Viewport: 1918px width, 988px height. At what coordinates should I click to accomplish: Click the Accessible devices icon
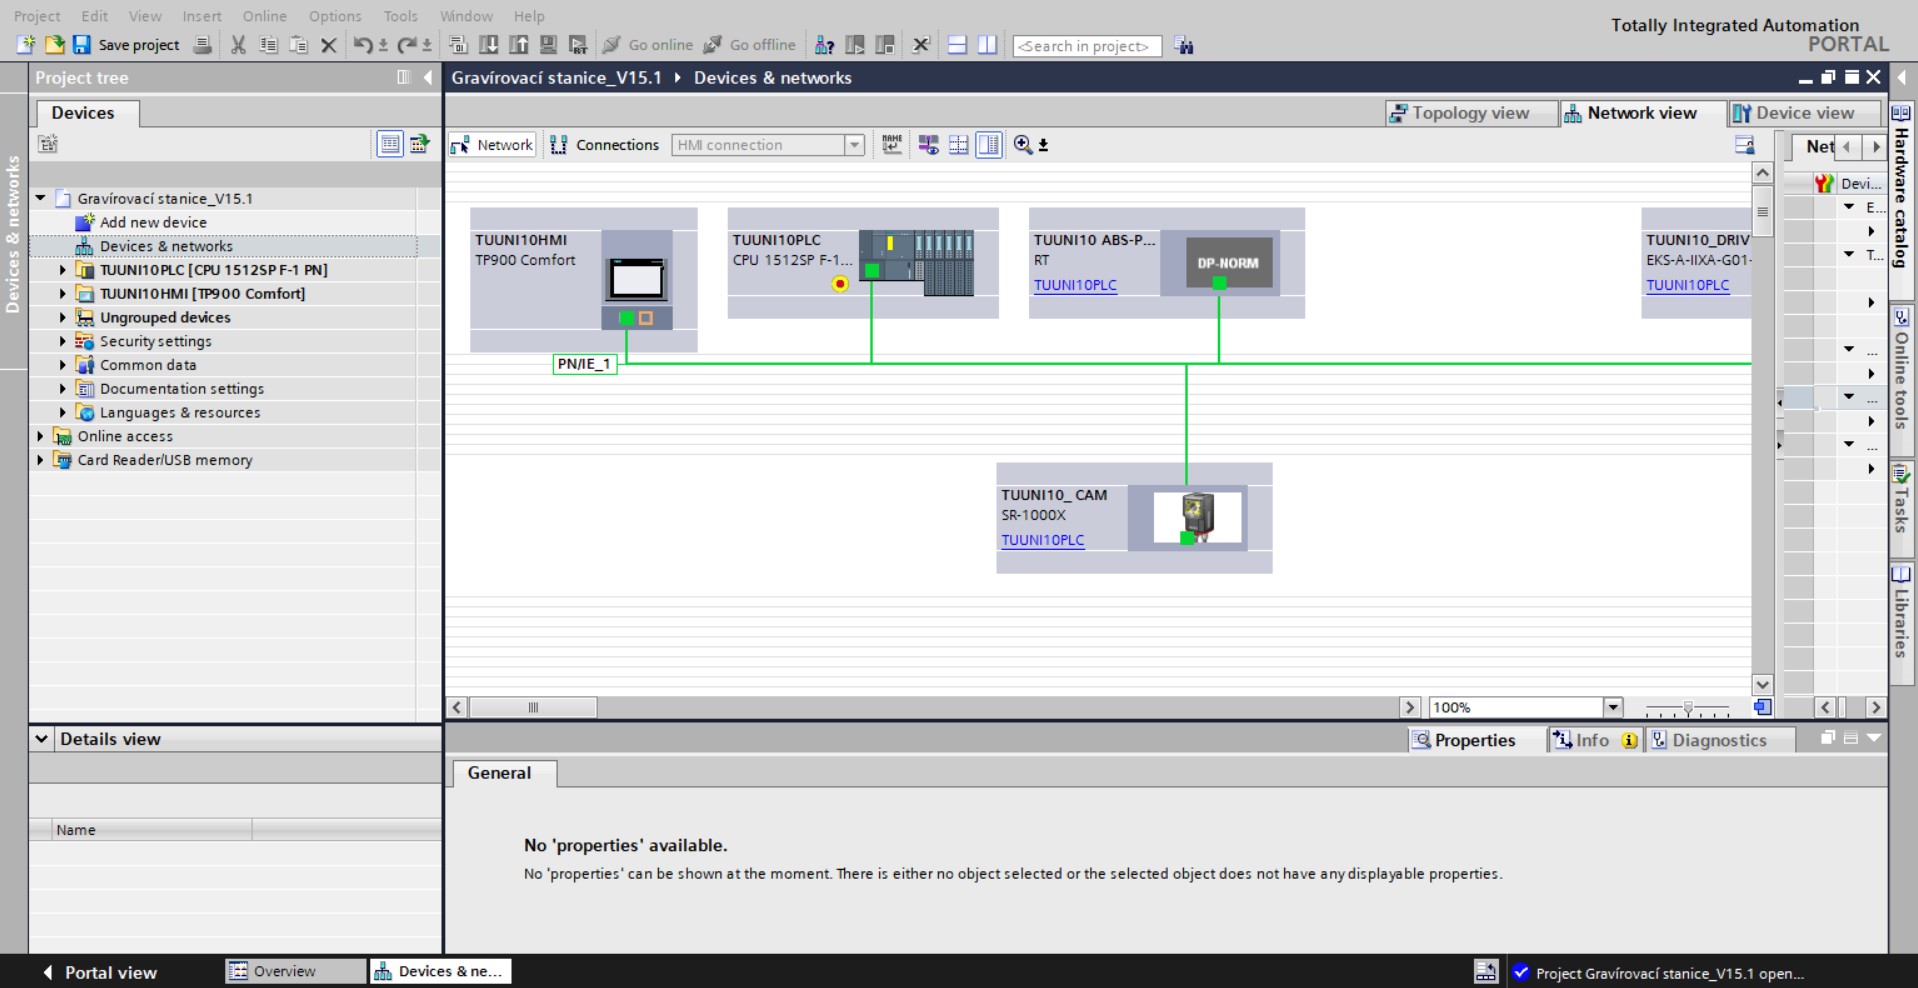pyautogui.click(x=825, y=45)
